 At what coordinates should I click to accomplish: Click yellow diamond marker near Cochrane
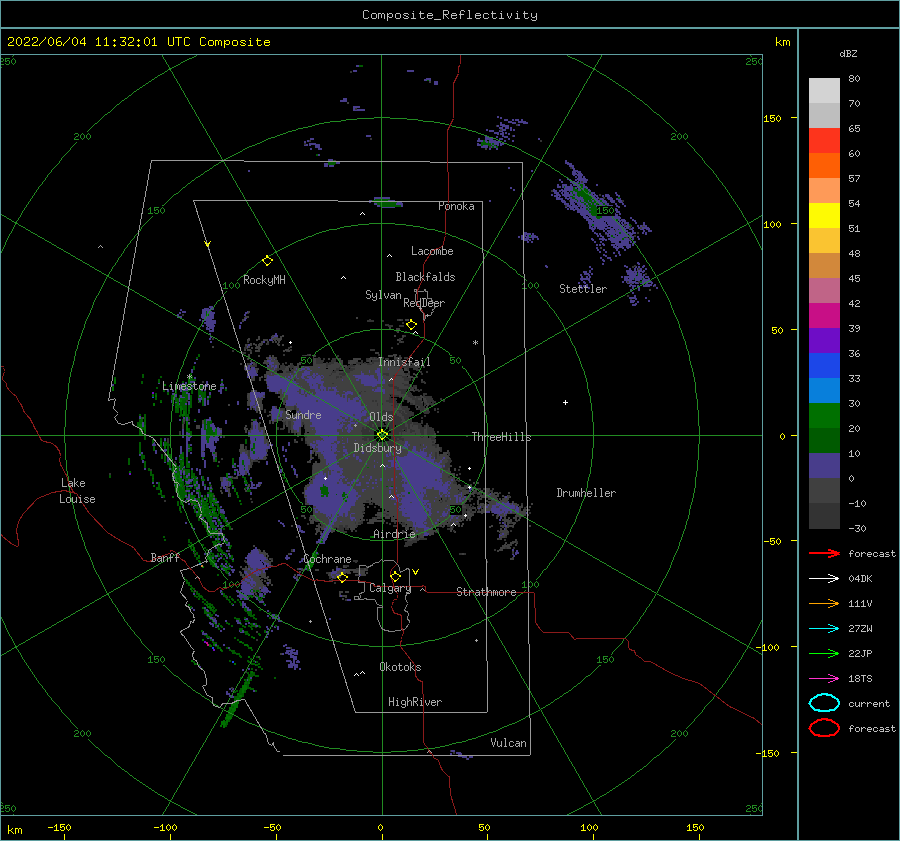pyautogui.click(x=342, y=577)
